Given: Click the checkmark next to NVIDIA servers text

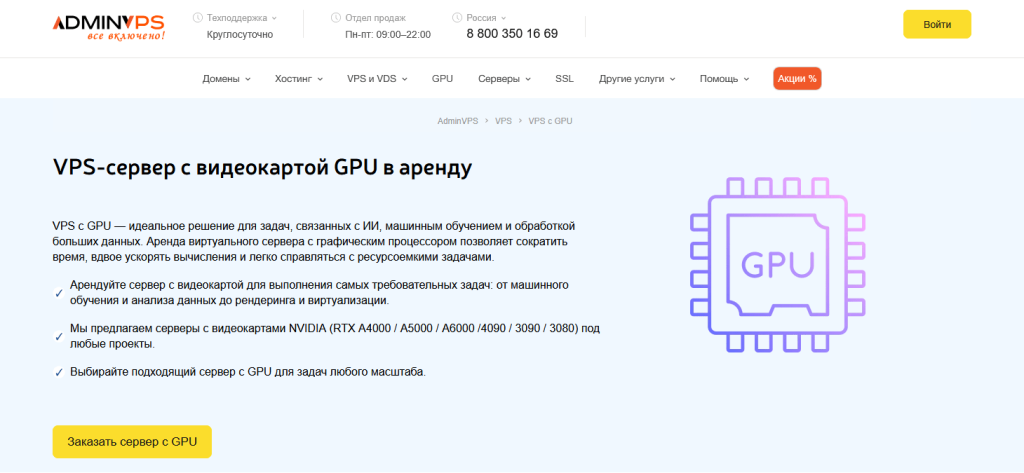Looking at the screenshot, I should point(59,335).
